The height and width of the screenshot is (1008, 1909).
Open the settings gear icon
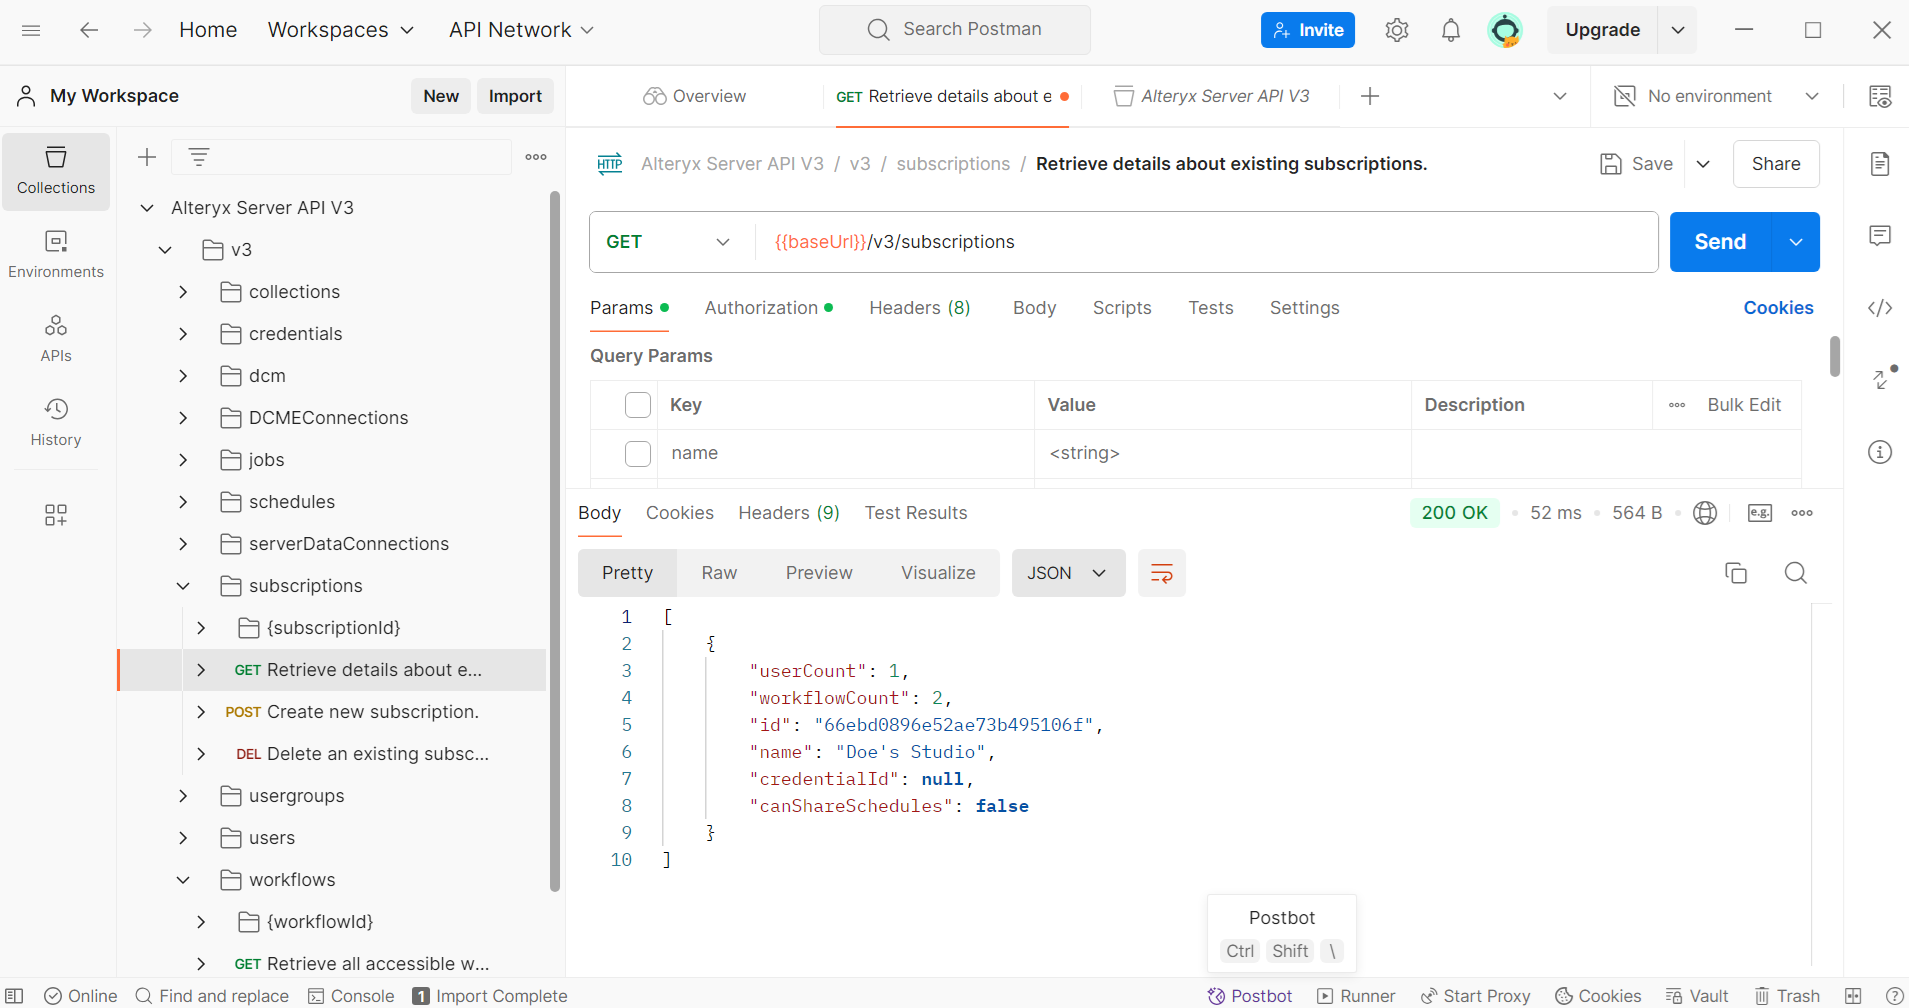pyautogui.click(x=1396, y=30)
